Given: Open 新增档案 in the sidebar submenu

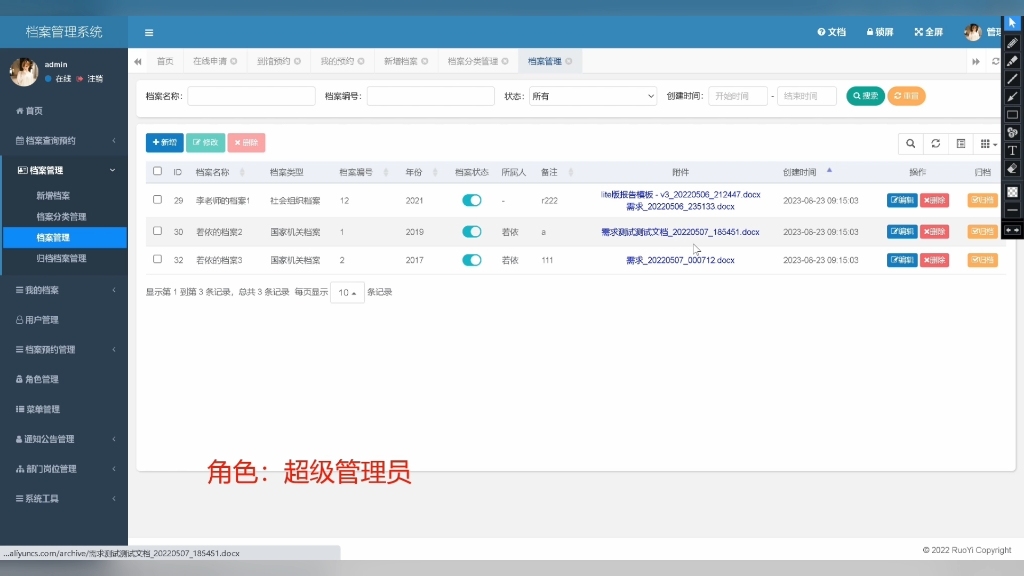Looking at the screenshot, I should coord(53,196).
